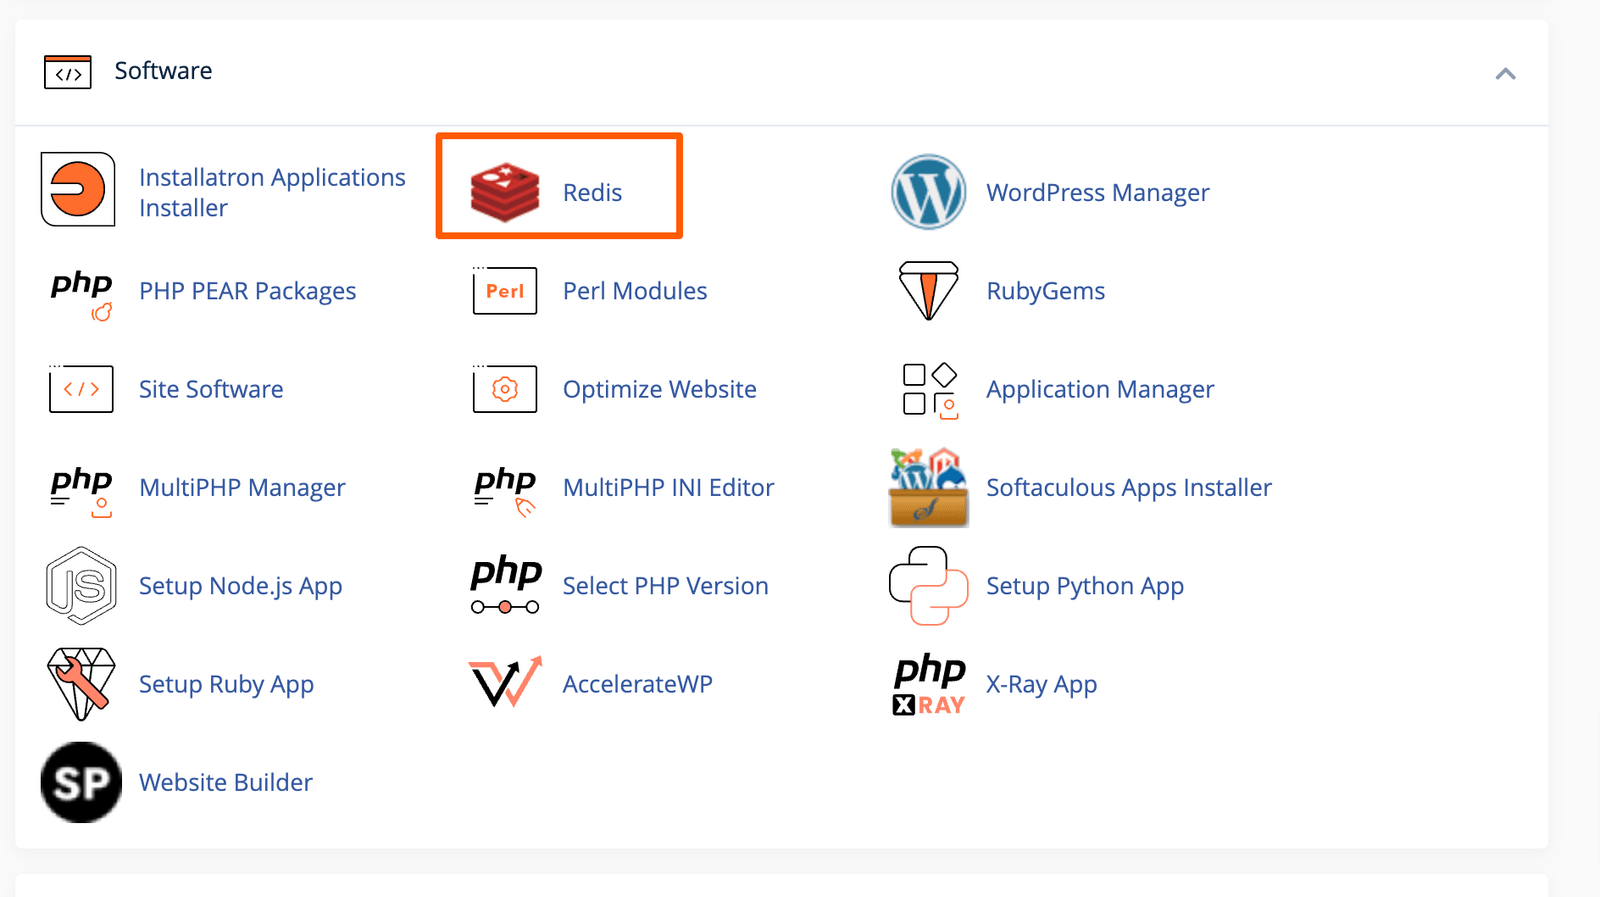Open the AccelerateWP link
Image resolution: width=1600 pixels, height=897 pixels.
click(637, 684)
